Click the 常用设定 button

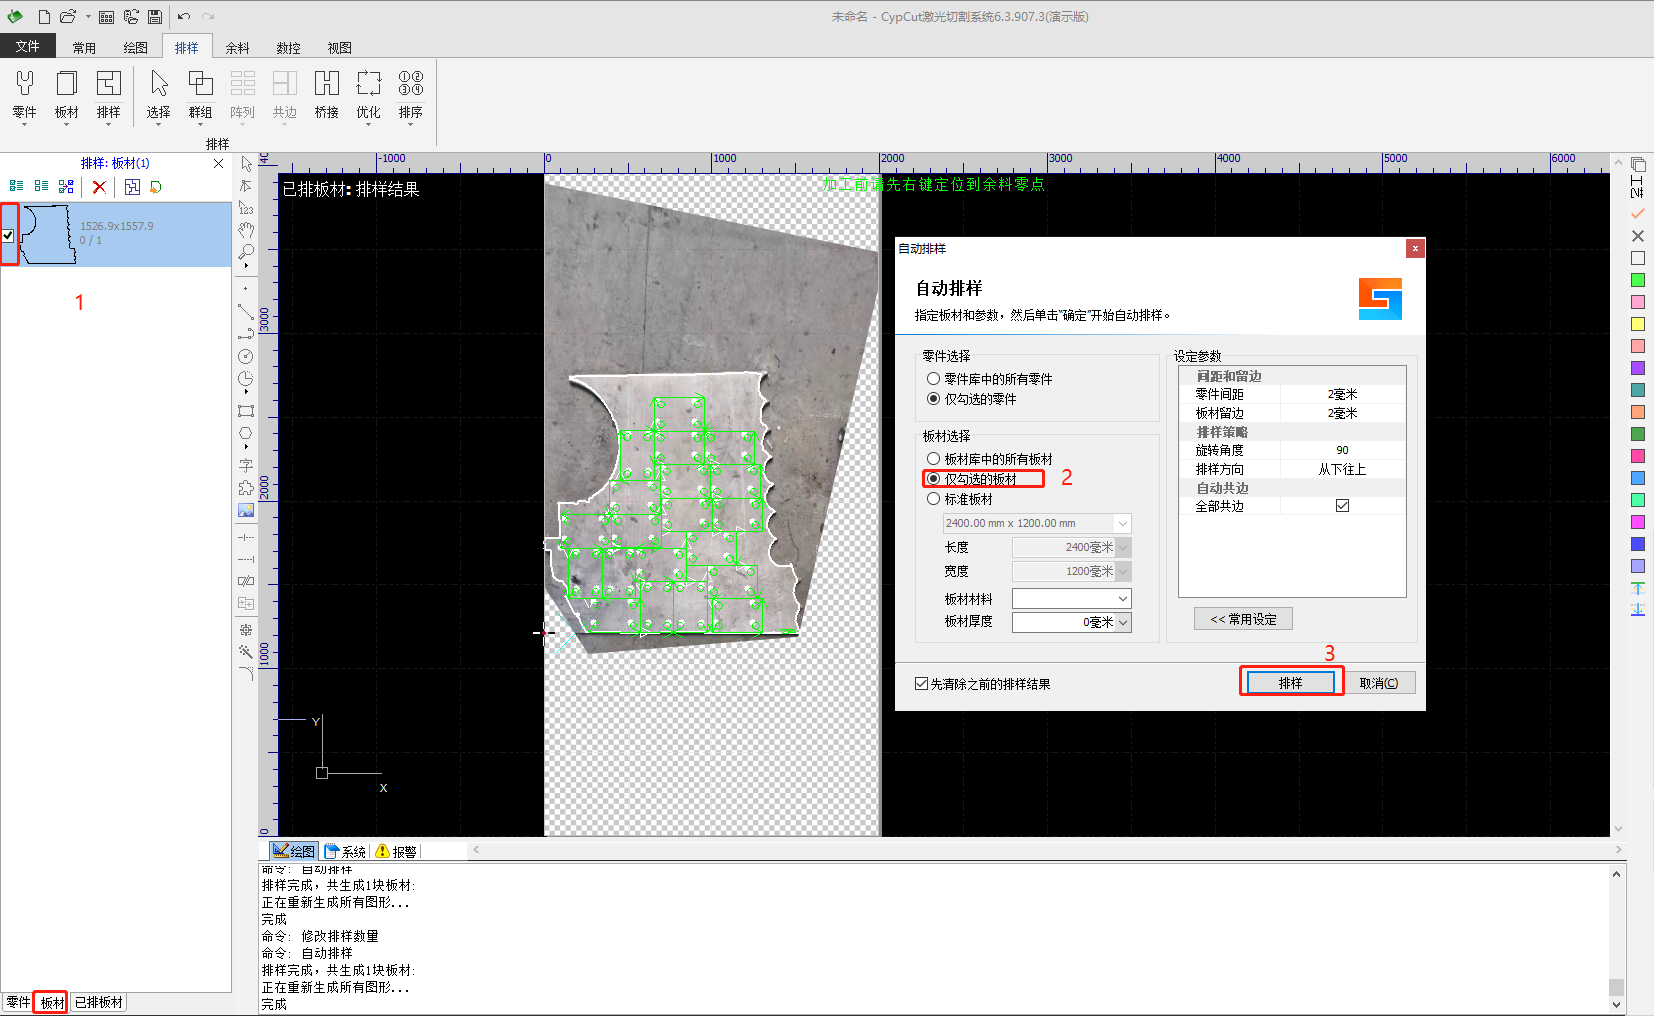coord(1243,619)
